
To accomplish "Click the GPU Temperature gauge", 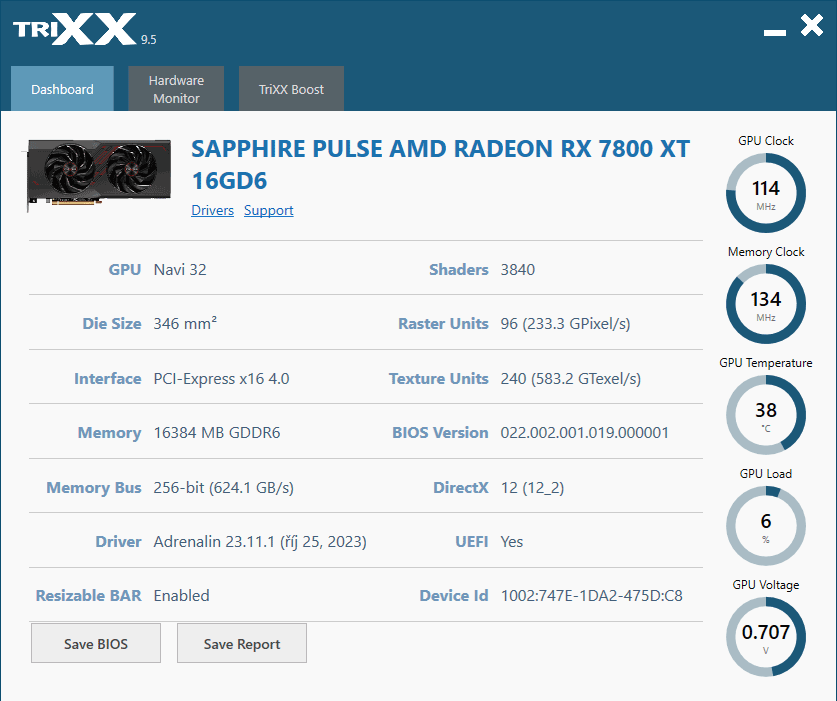I will pos(765,414).
